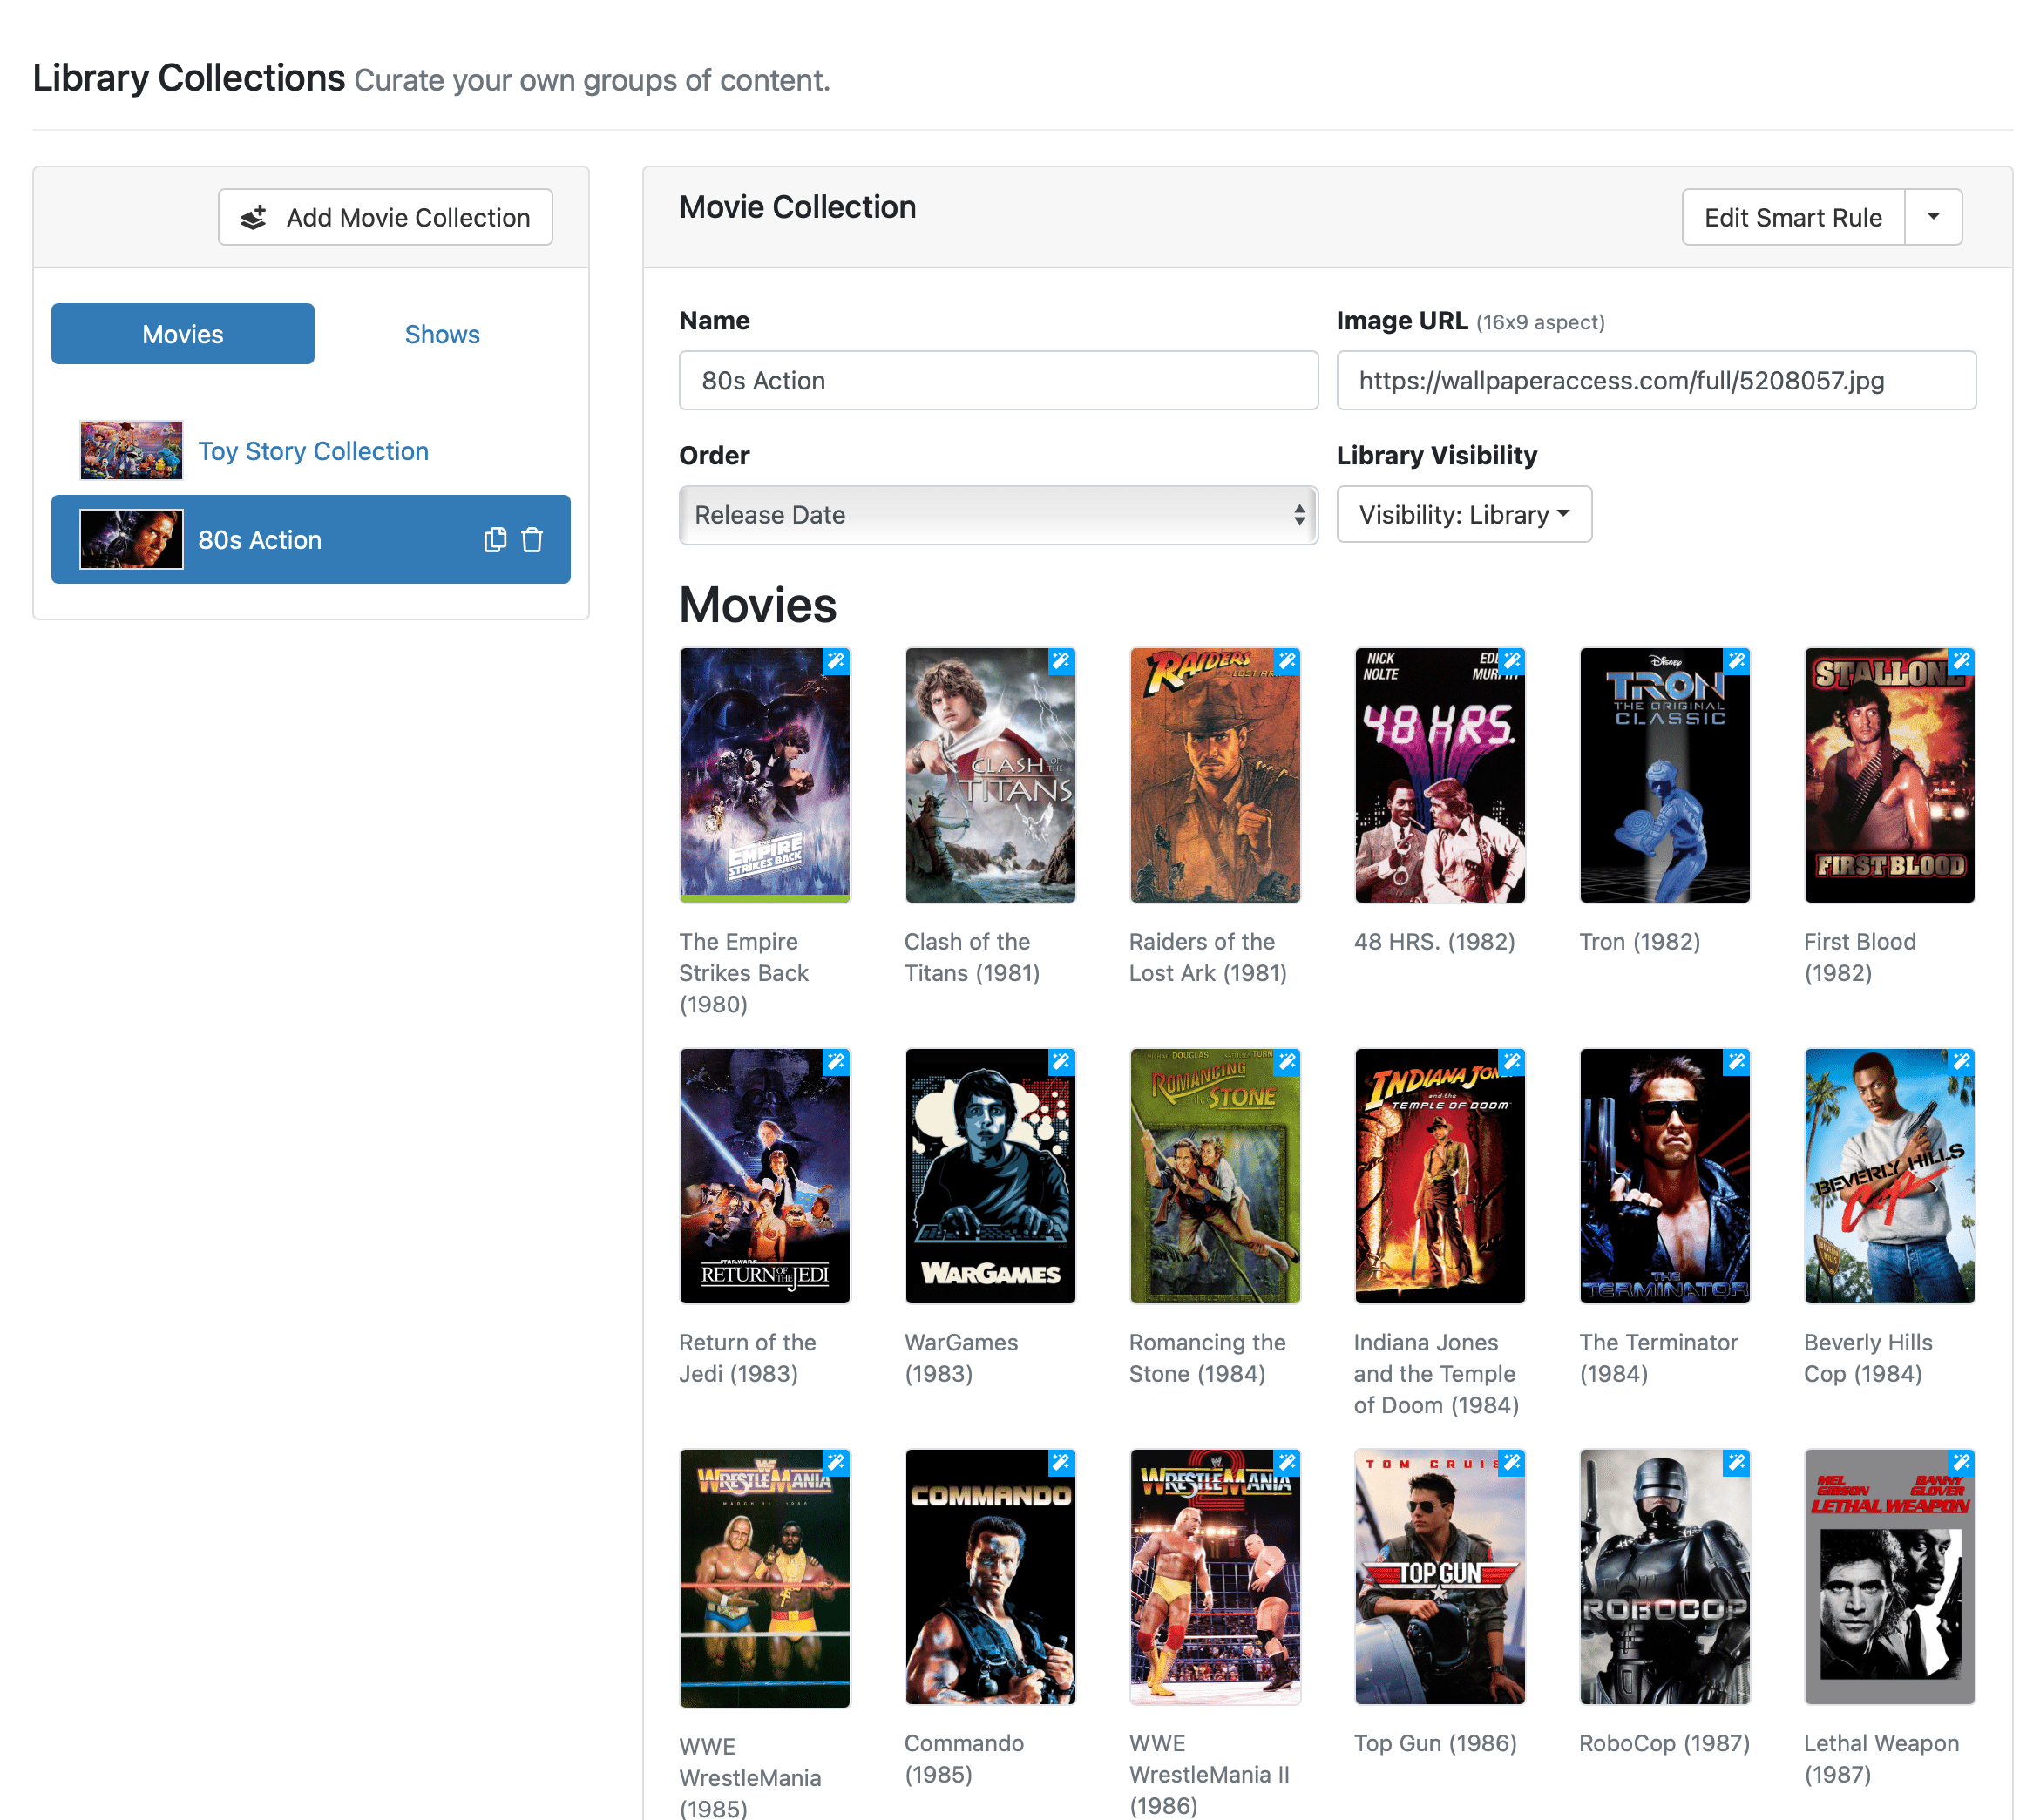Select the edit icon on Raiders of the Lost Ark
The image size is (2040, 1820).
tap(1286, 661)
